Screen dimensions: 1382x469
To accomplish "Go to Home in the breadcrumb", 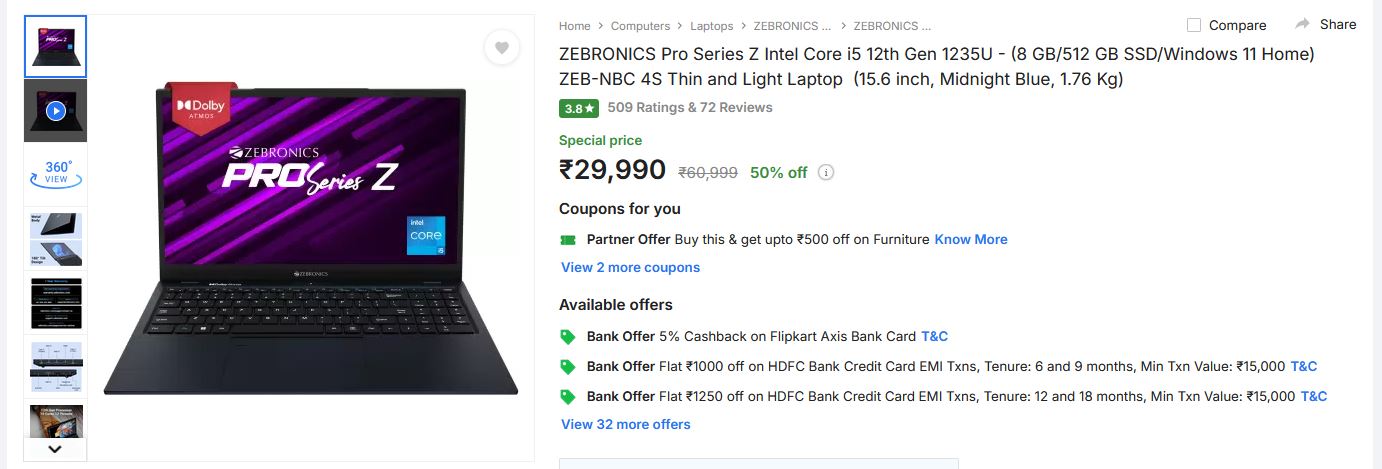I will (574, 26).
